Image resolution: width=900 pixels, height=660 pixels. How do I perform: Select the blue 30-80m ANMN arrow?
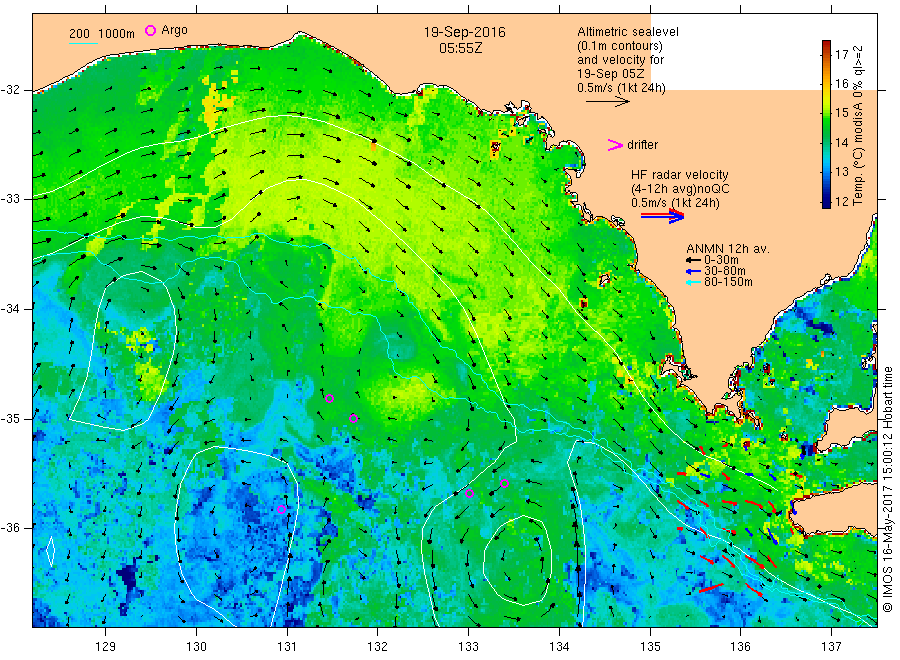(693, 271)
